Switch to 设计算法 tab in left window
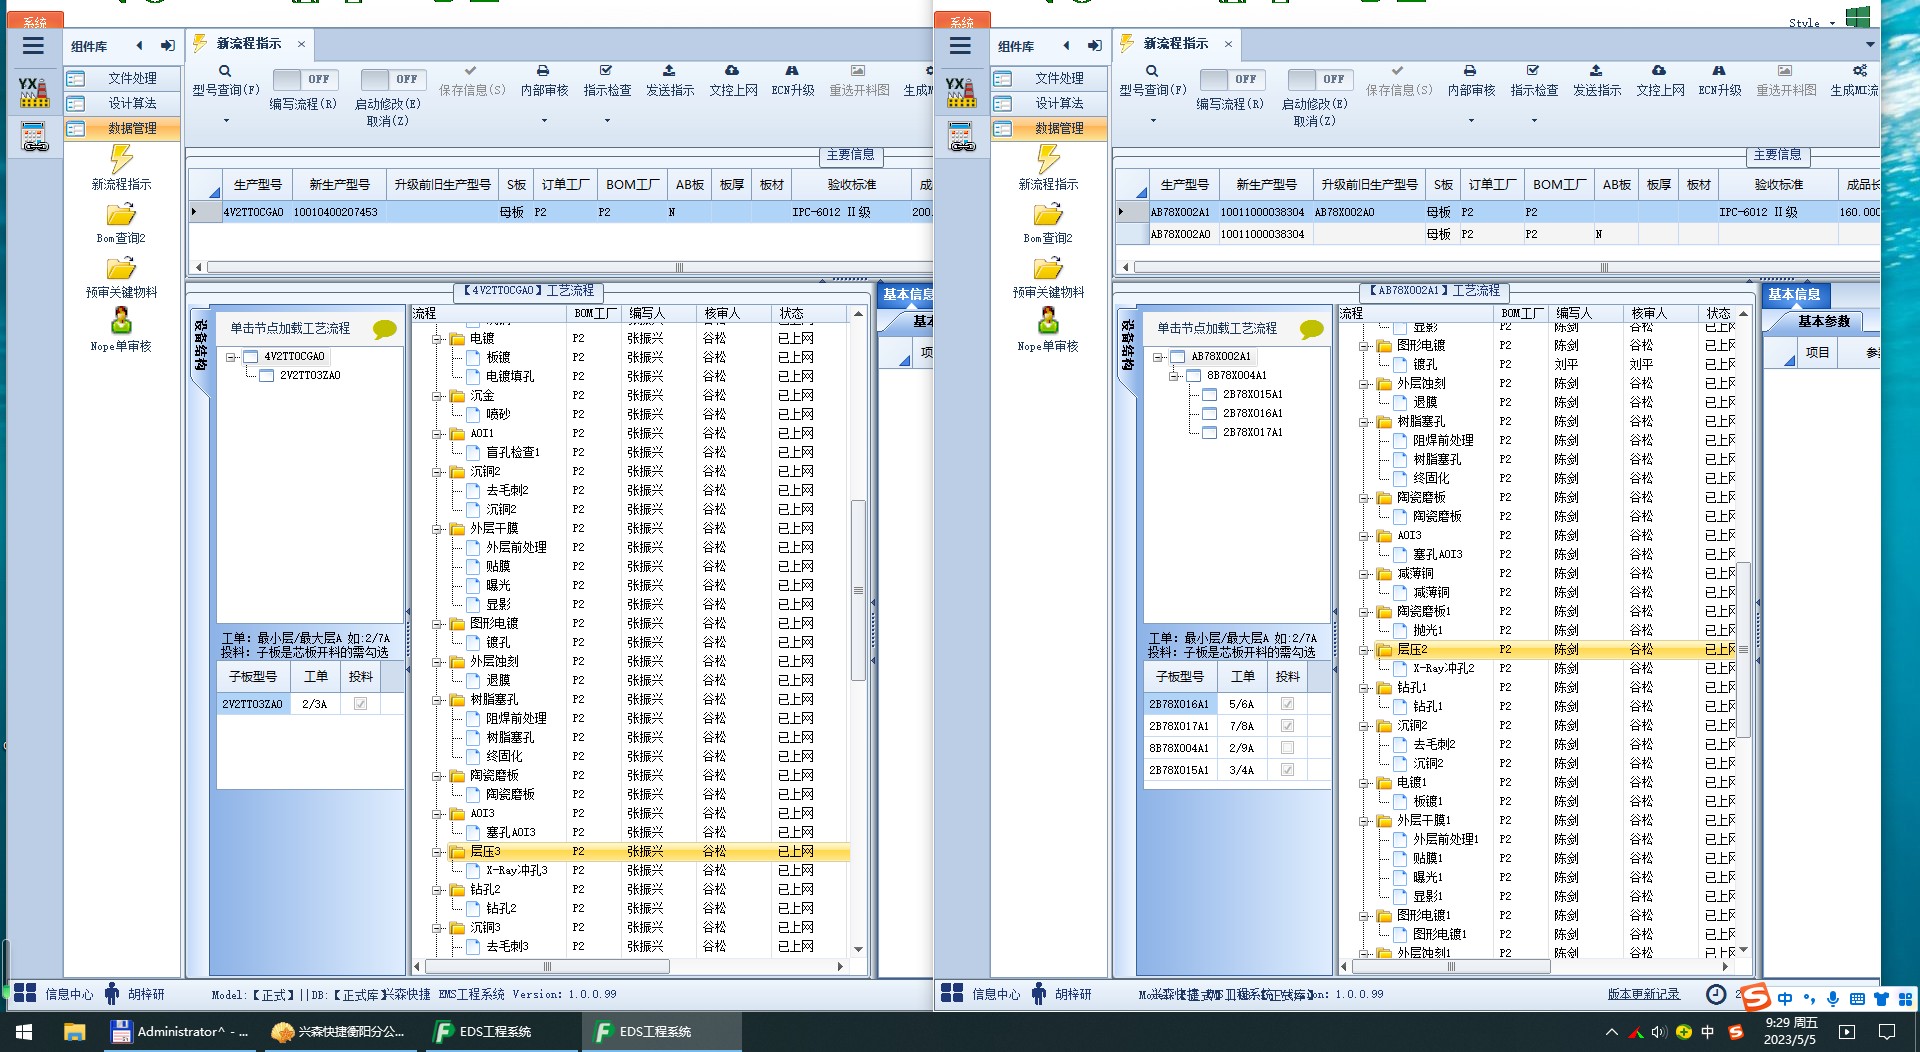Image resolution: width=1920 pixels, height=1052 pixels. (123, 103)
